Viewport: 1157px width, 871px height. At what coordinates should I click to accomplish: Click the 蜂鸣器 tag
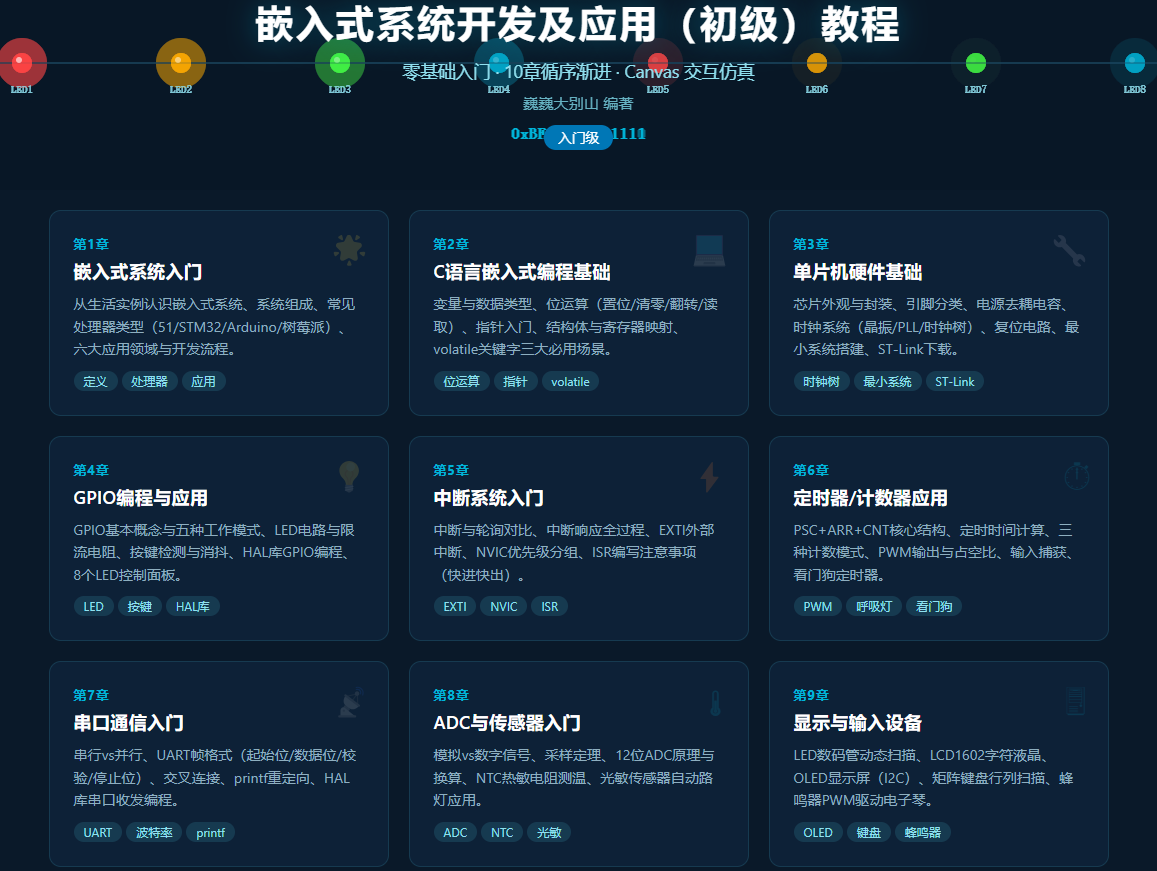tap(923, 833)
